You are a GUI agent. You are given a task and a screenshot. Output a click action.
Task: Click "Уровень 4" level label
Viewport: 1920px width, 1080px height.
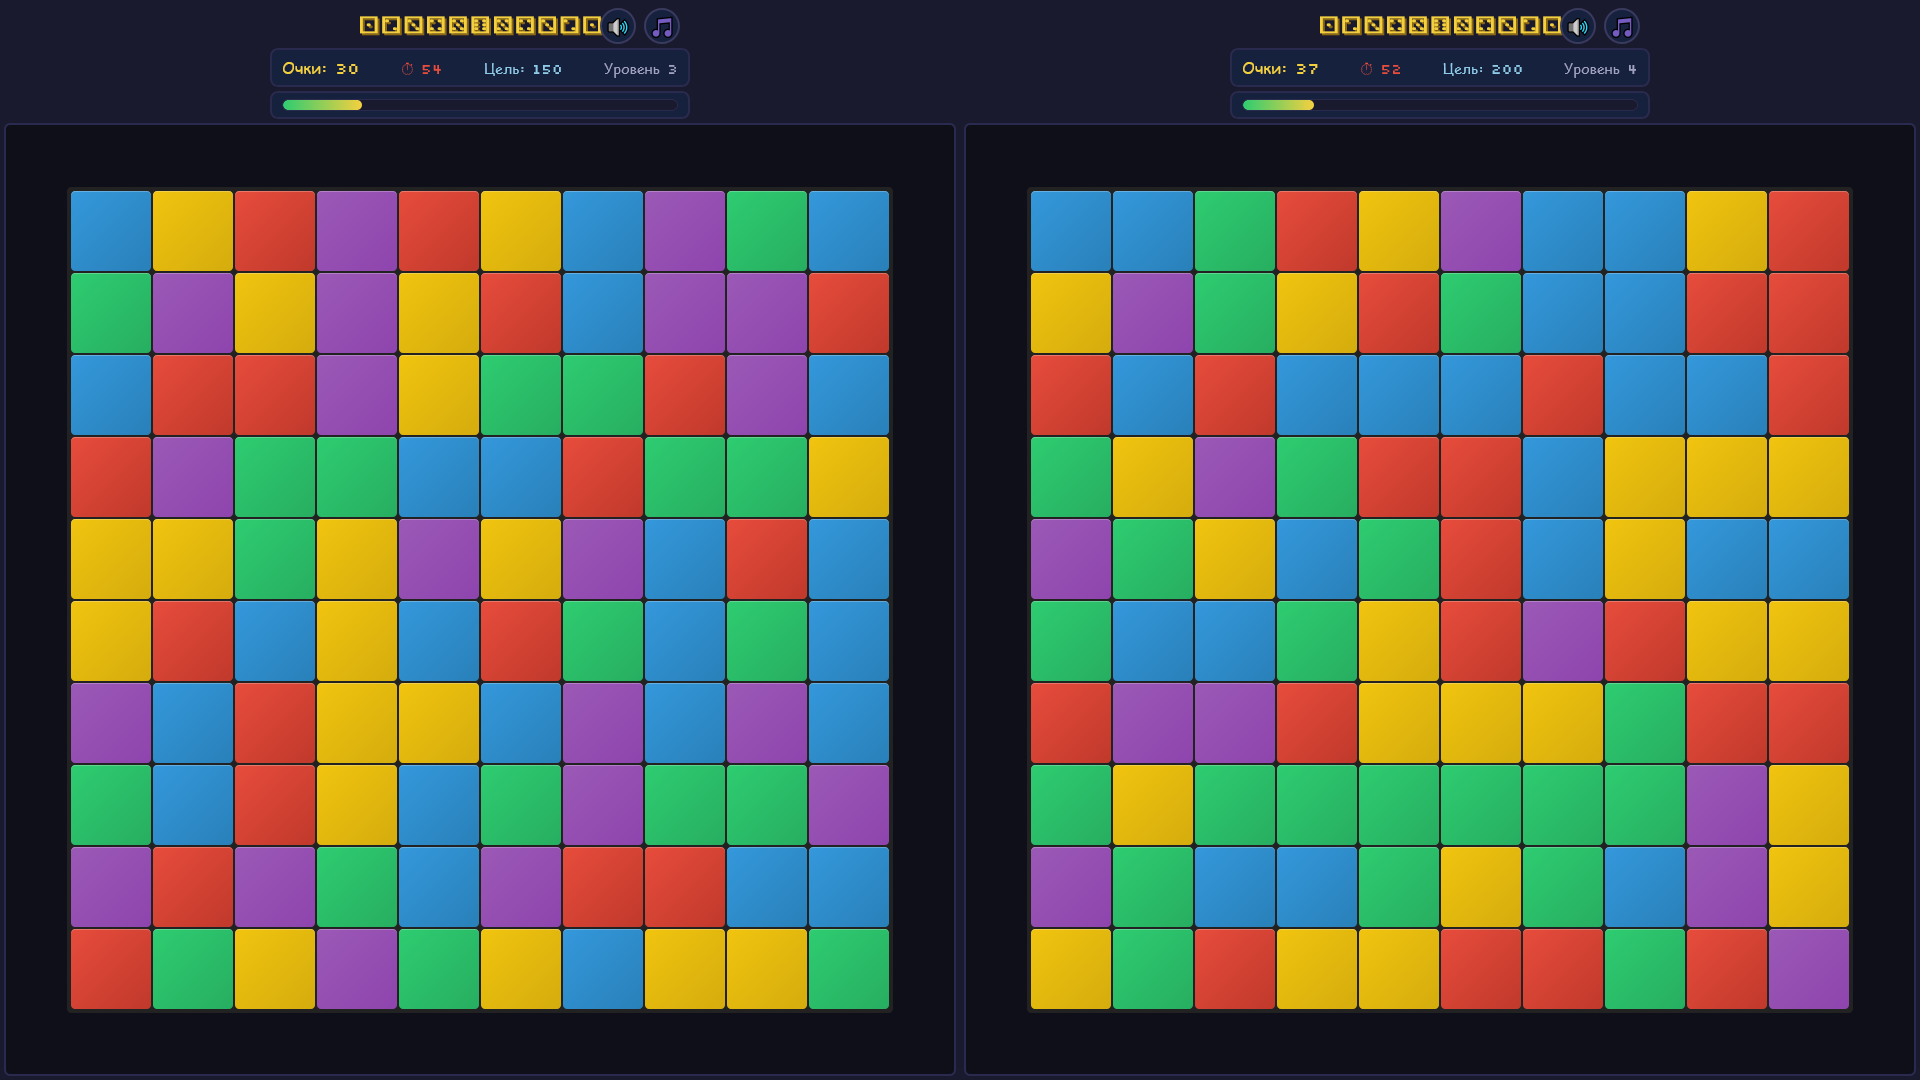[1600, 69]
